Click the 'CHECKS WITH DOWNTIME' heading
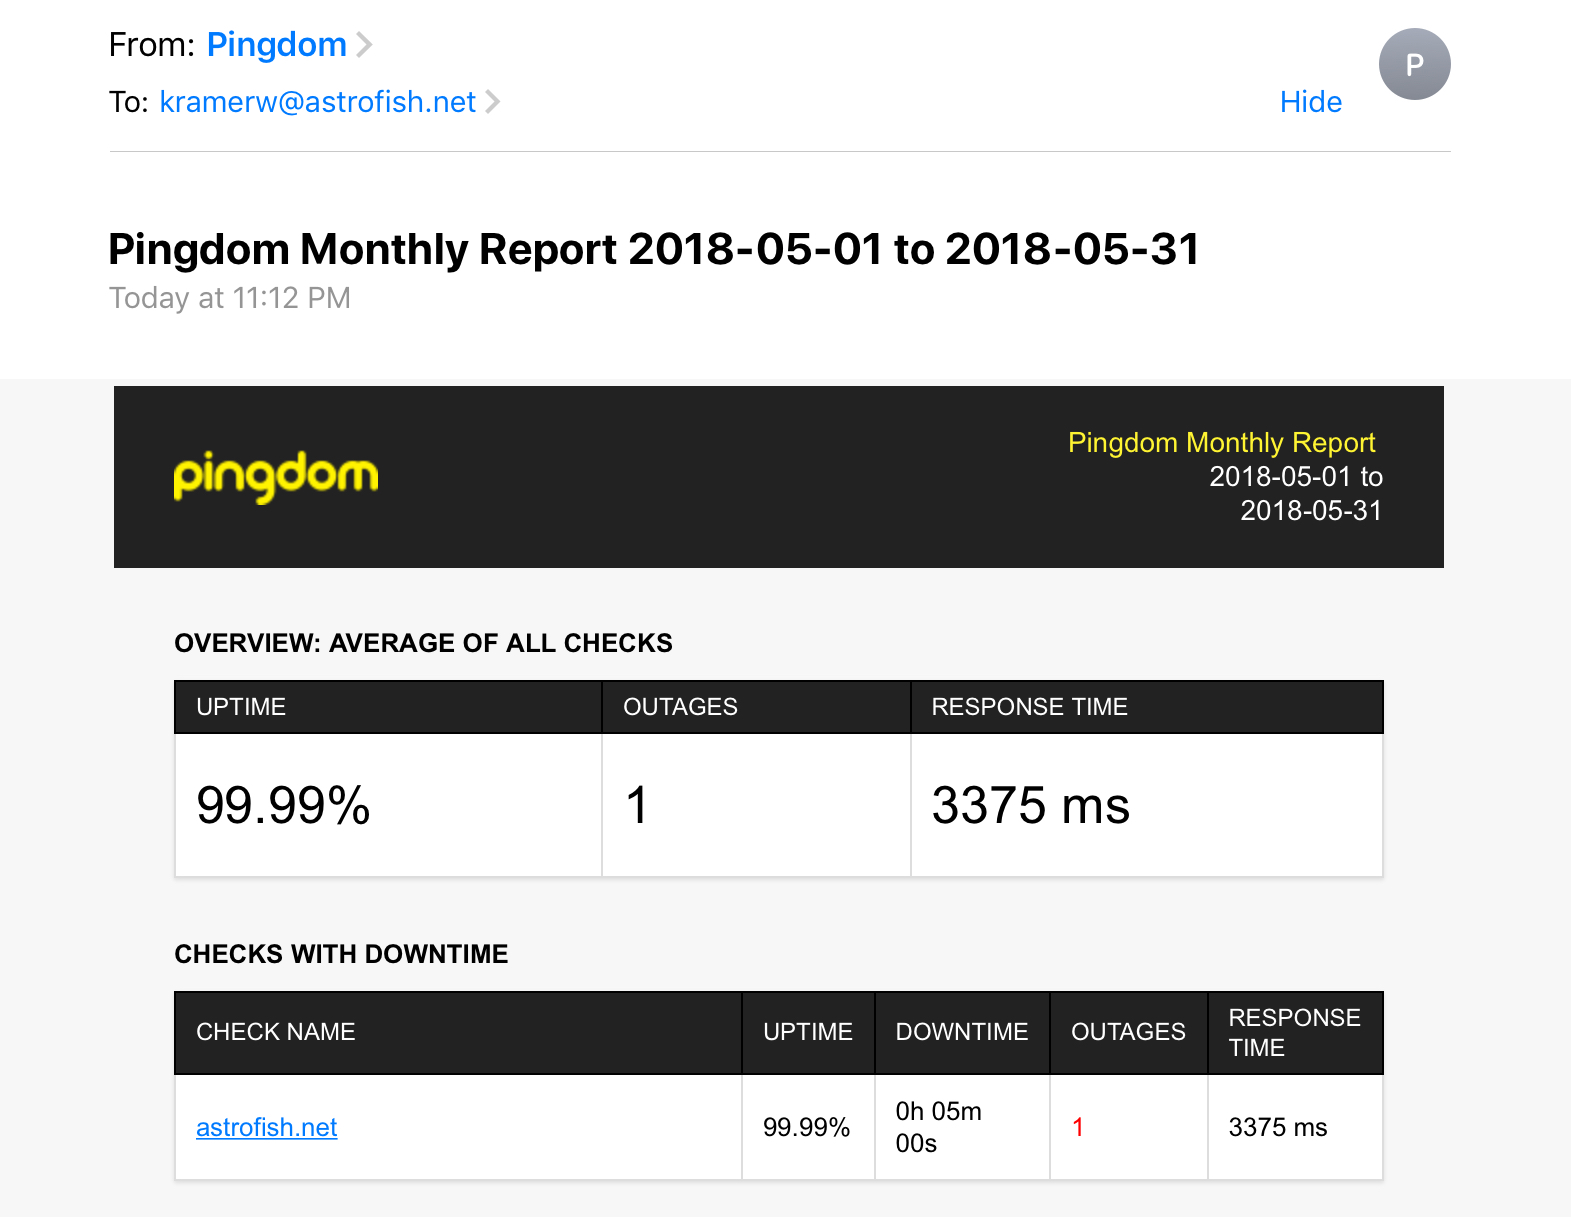This screenshot has width=1571, height=1217. coord(341,954)
